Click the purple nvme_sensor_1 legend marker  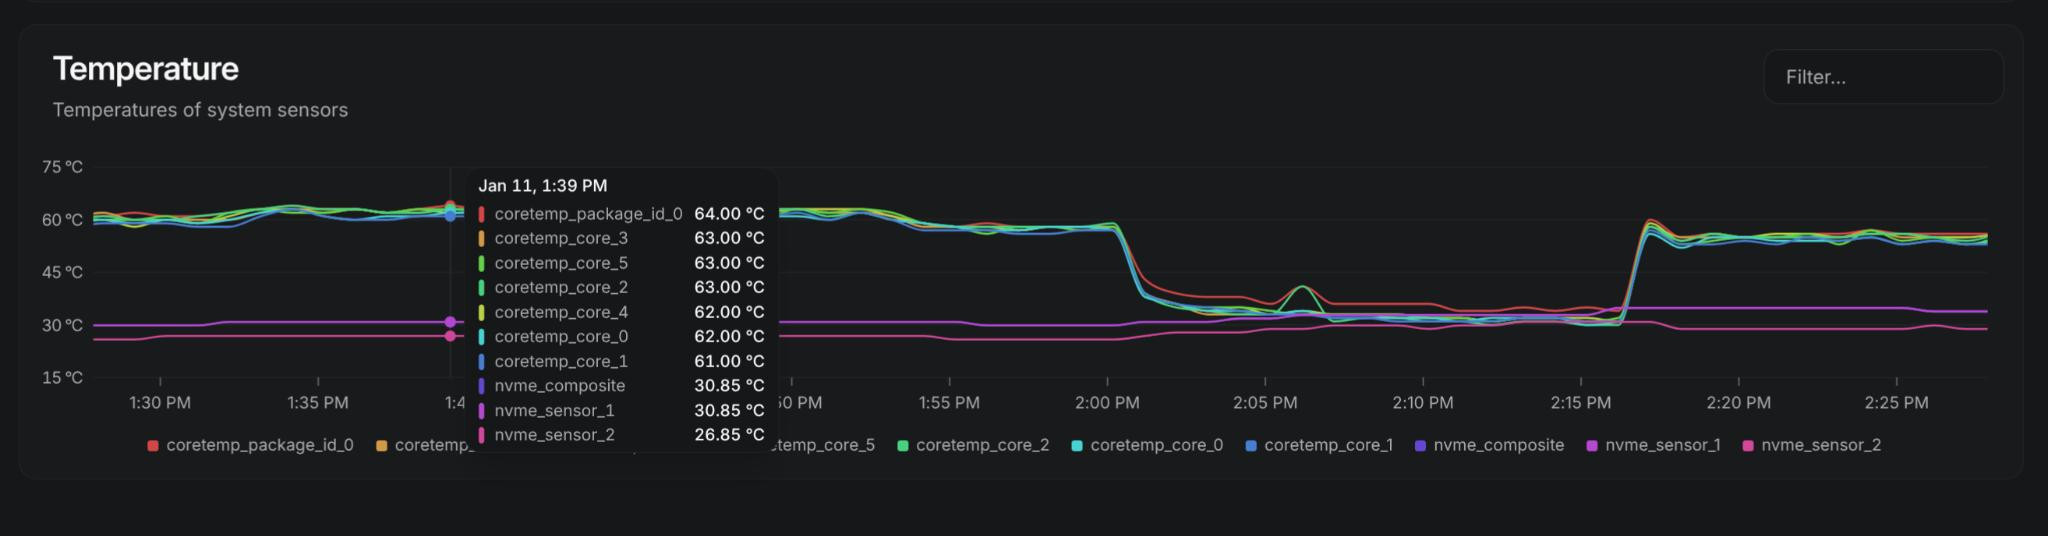1592,446
